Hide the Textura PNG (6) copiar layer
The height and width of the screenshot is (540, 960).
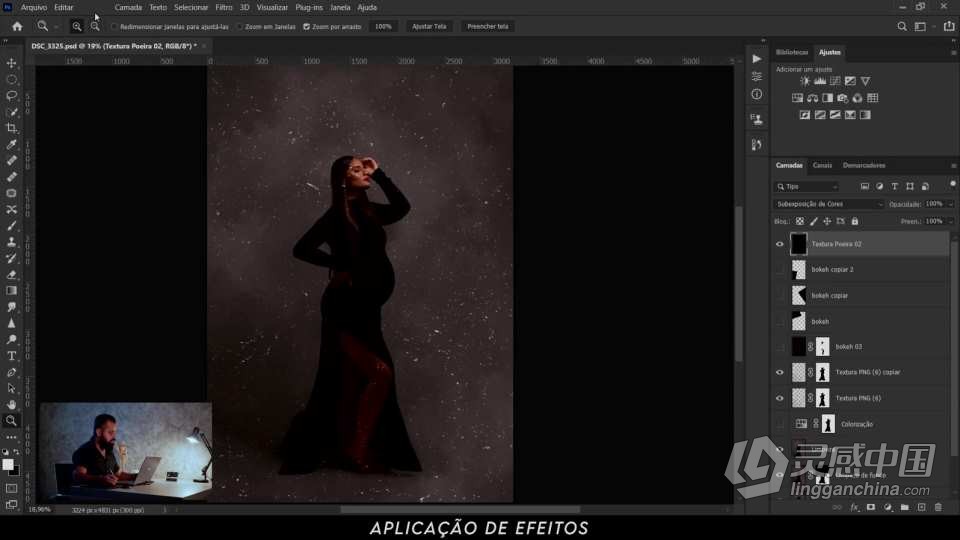tap(779, 372)
